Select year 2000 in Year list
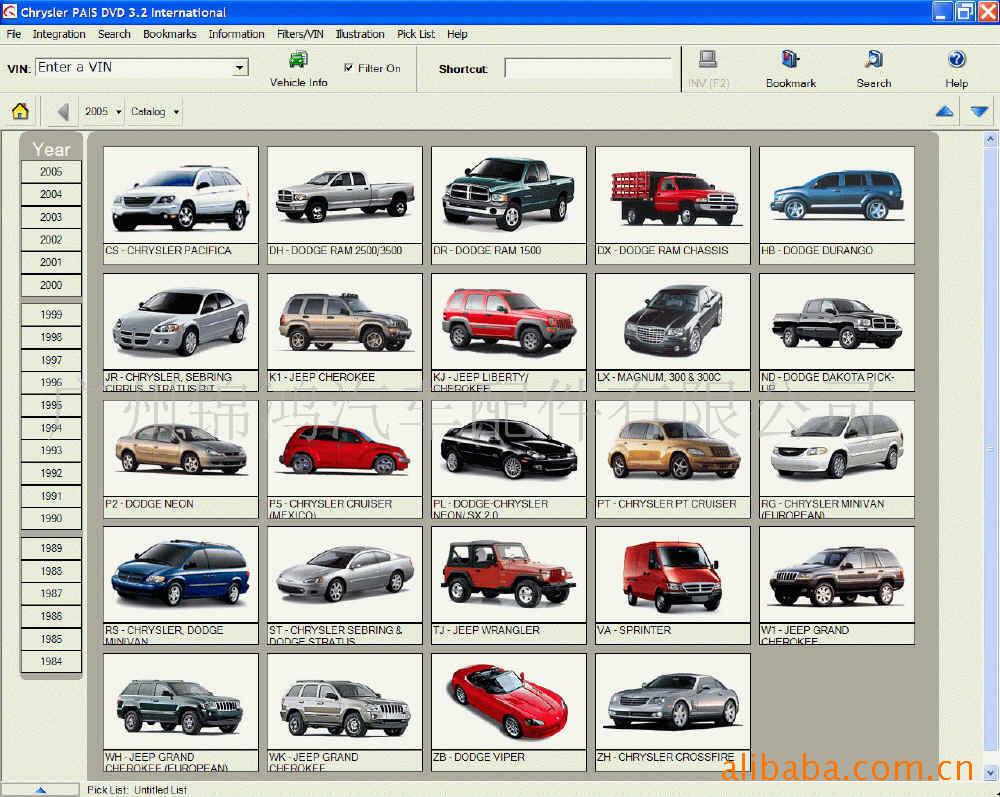This screenshot has width=1000, height=797. [x=51, y=286]
